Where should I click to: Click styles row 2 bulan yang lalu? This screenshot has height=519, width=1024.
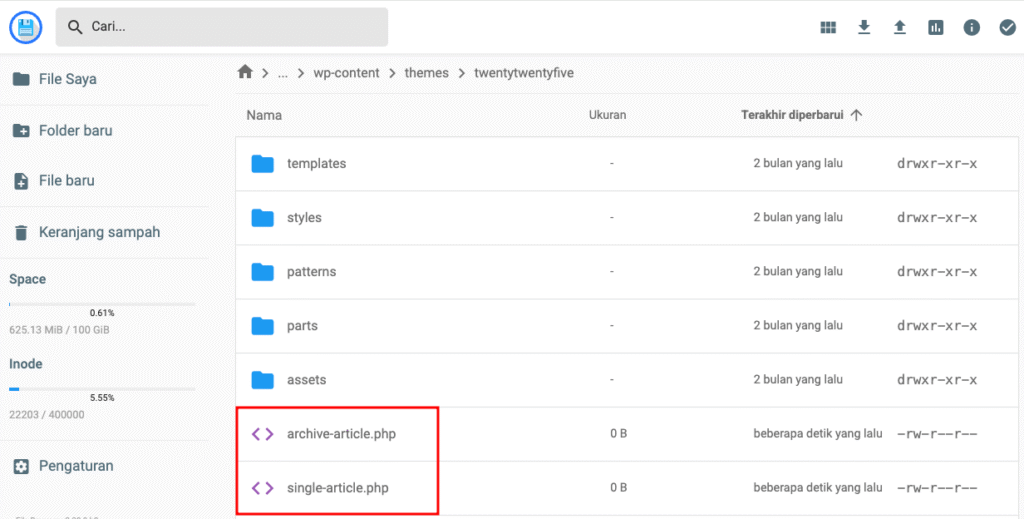pos(798,217)
